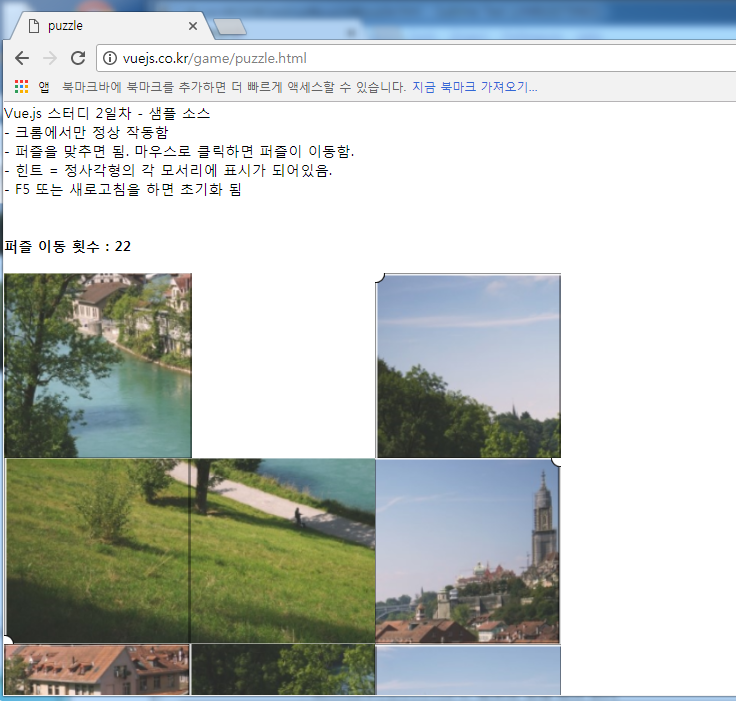Reload the puzzle page

click(78, 58)
